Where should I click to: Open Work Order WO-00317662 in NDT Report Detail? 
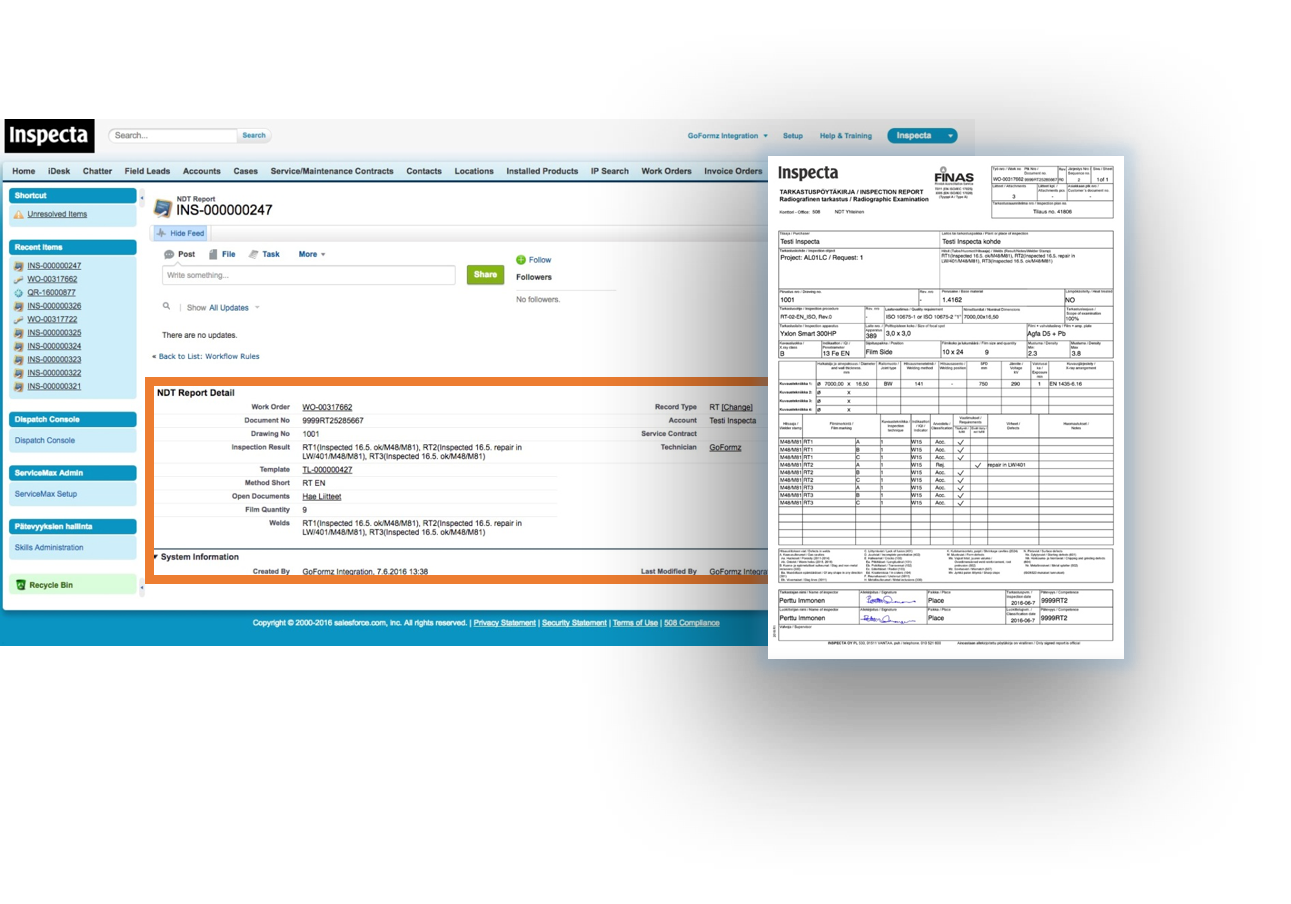(x=327, y=407)
